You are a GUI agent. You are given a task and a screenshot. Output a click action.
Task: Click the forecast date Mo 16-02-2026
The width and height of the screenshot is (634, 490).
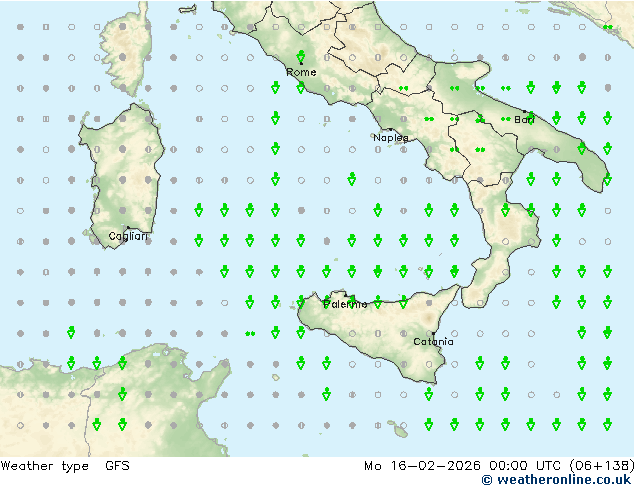(x=422, y=466)
